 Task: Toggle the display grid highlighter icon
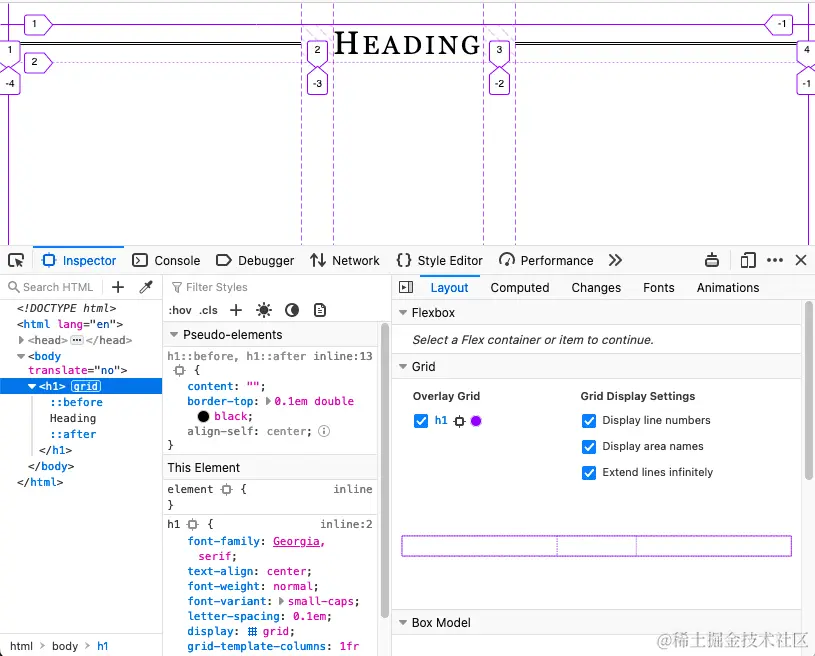point(252,631)
